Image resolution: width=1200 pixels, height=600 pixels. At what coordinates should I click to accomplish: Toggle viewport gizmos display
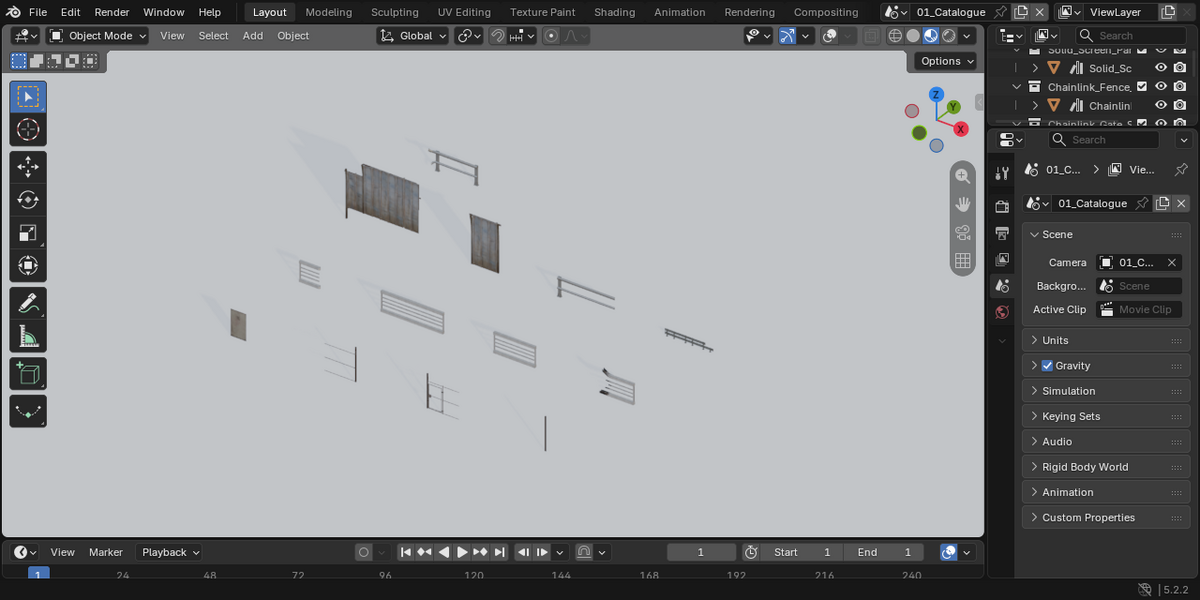tap(788, 35)
